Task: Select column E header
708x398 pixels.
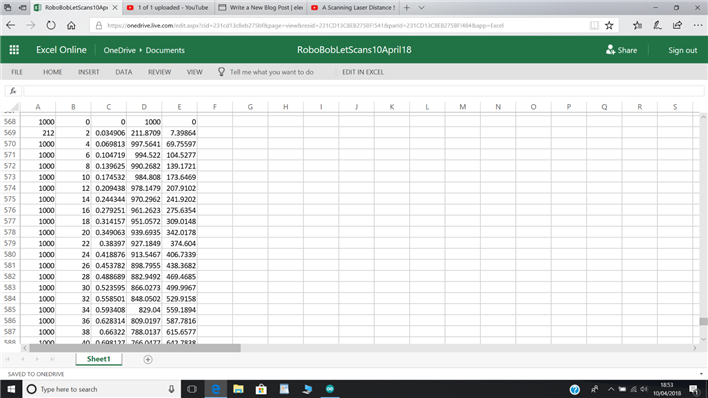Action: pyautogui.click(x=179, y=107)
